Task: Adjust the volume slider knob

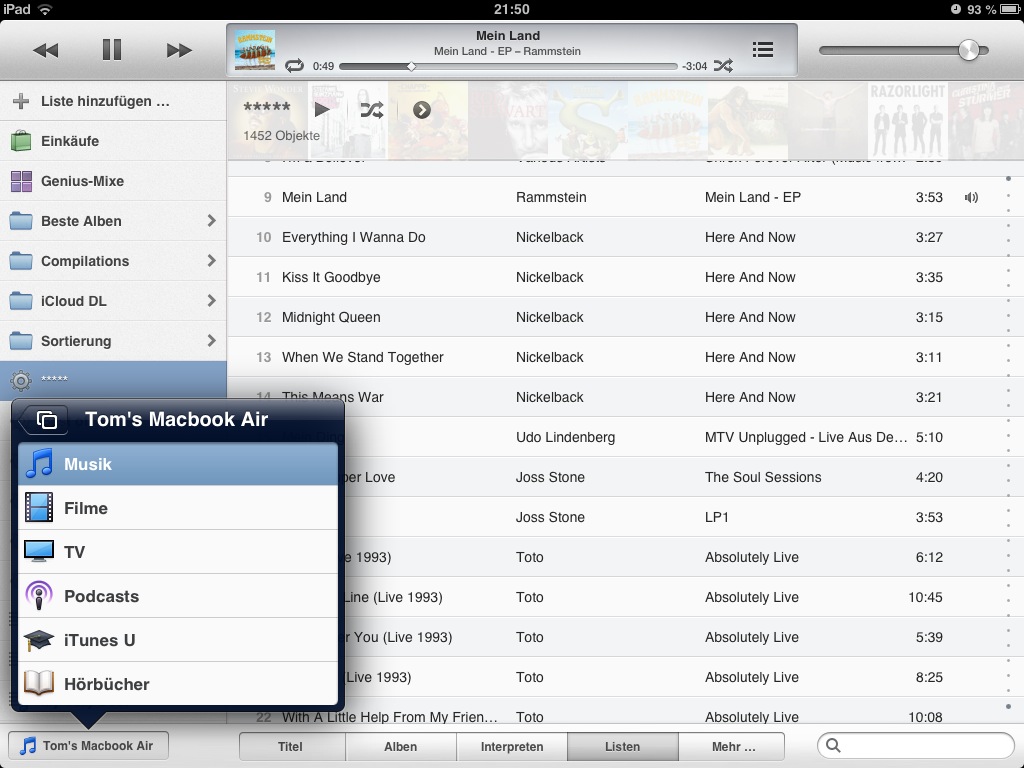Action: [968, 50]
